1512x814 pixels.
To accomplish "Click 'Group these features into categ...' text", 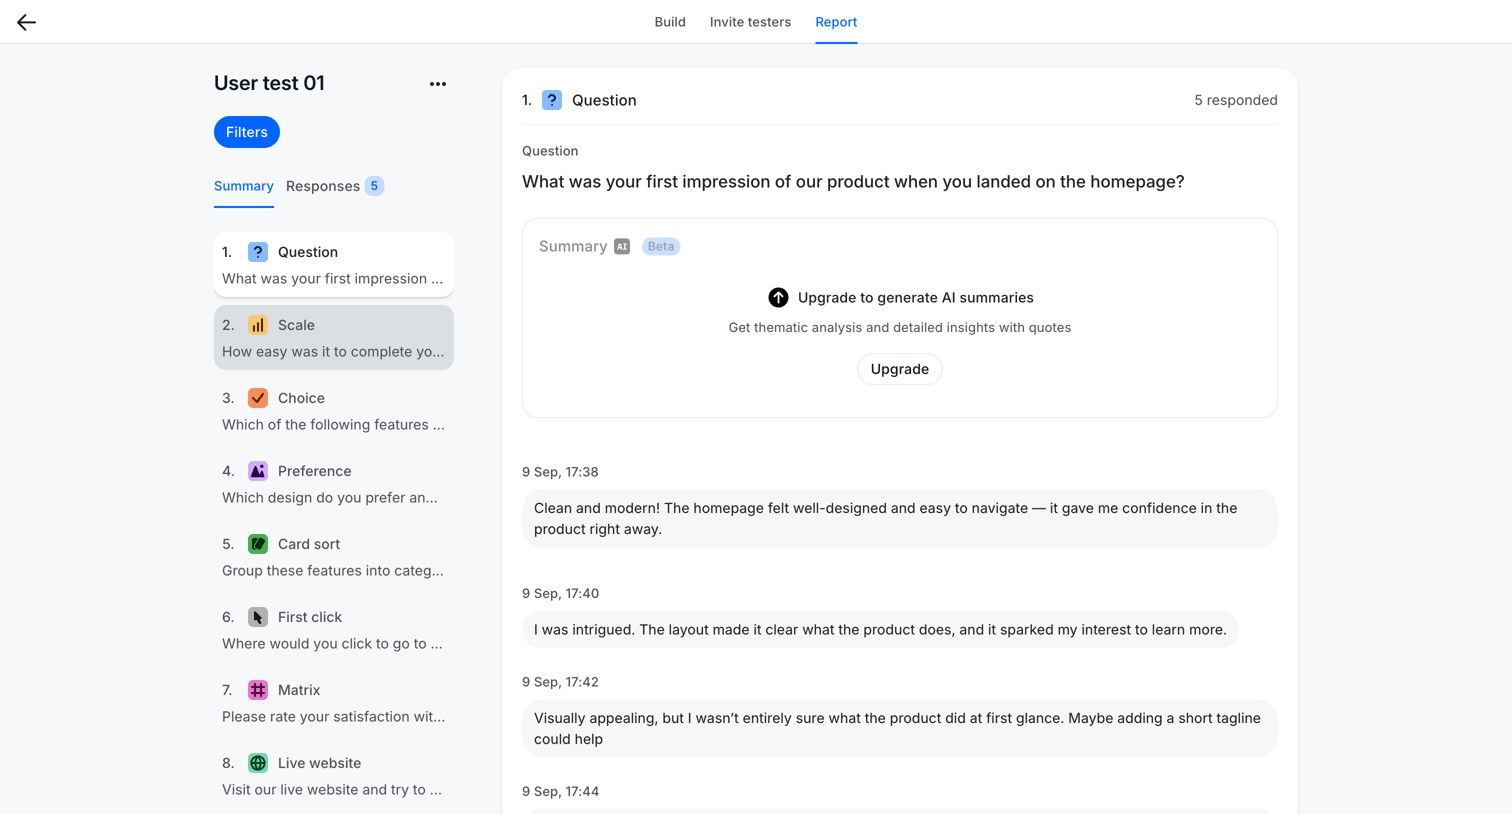I will (333, 571).
